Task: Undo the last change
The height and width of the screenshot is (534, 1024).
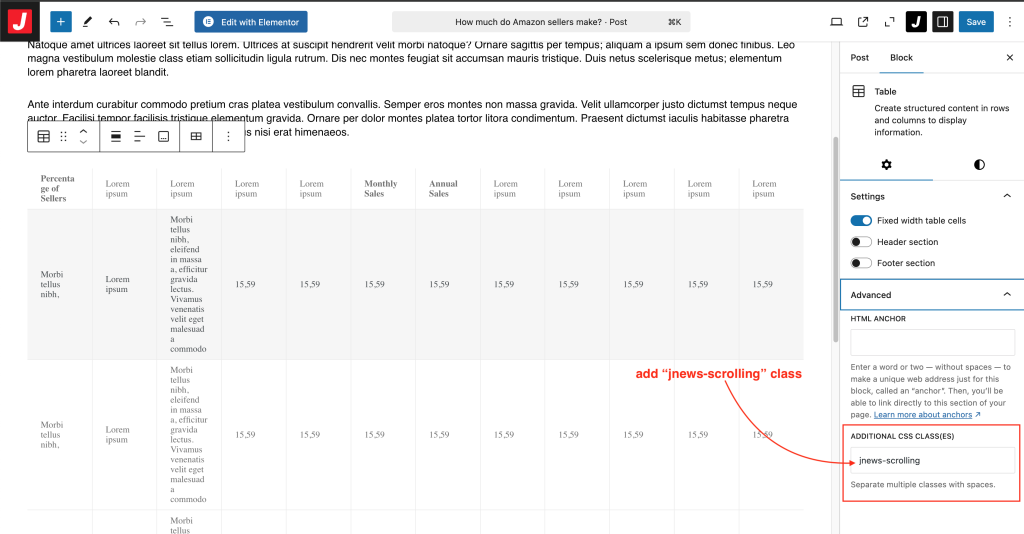Action: [x=114, y=21]
